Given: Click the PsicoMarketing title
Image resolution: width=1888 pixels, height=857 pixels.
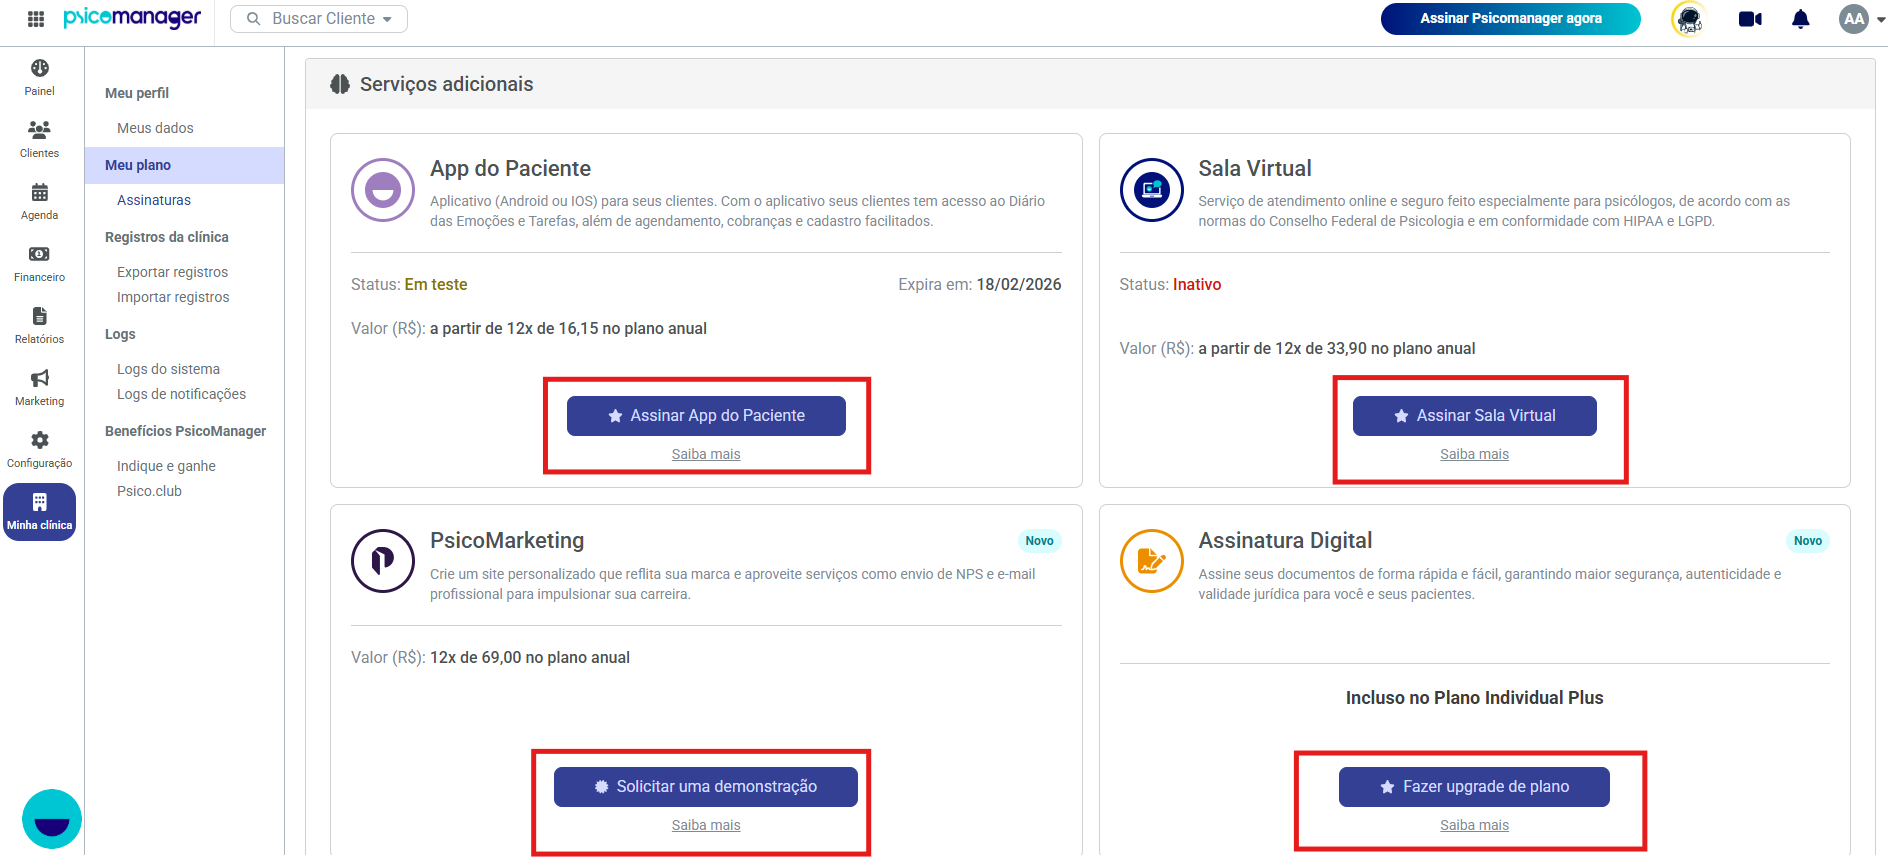Looking at the screenshot, I should (x=507, y=540).
